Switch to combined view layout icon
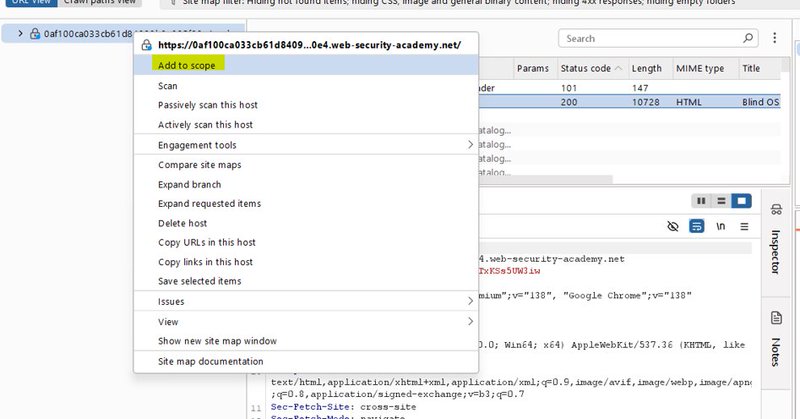800x419 pixels. coord(741,201)
